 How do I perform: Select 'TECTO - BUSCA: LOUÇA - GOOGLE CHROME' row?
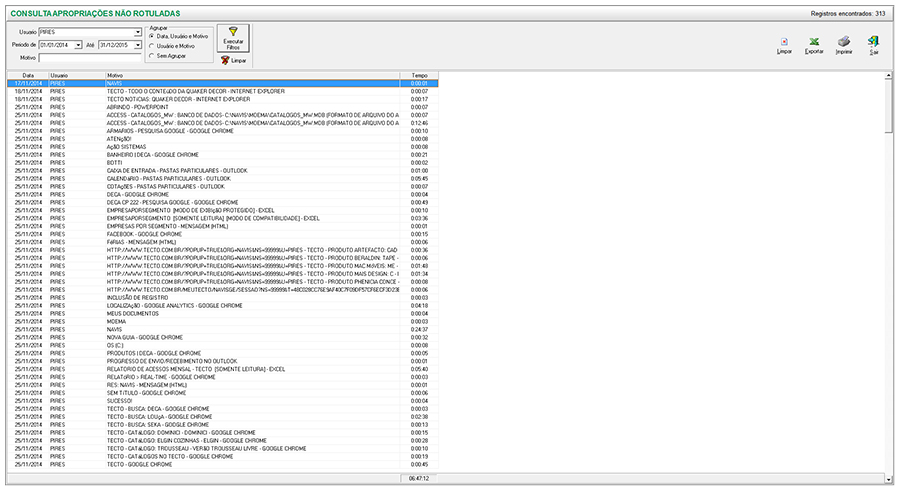tap(223, 417)
